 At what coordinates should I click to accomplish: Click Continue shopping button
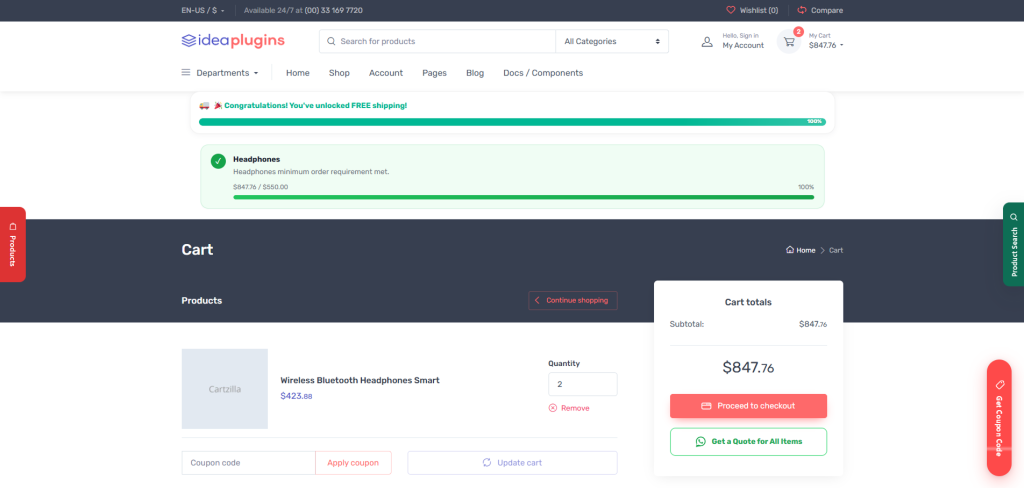click(x=573, y=301)
